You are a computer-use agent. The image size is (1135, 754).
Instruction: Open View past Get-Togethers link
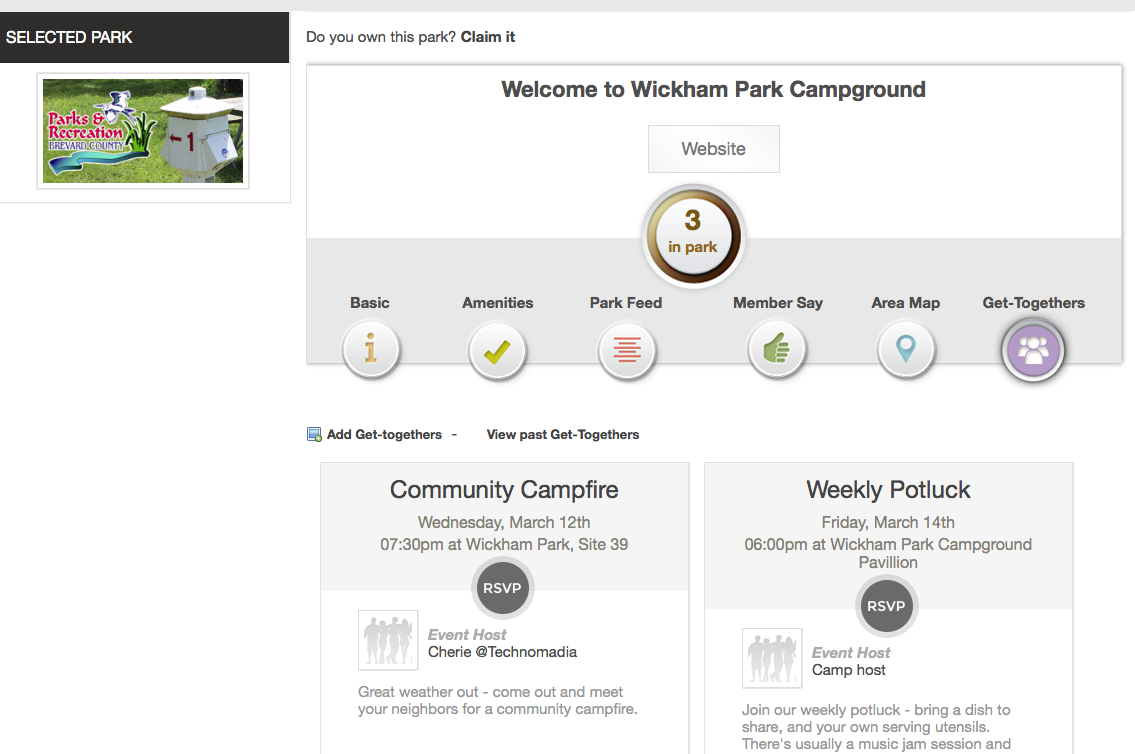pyautogui.click(x=562, y=435)
